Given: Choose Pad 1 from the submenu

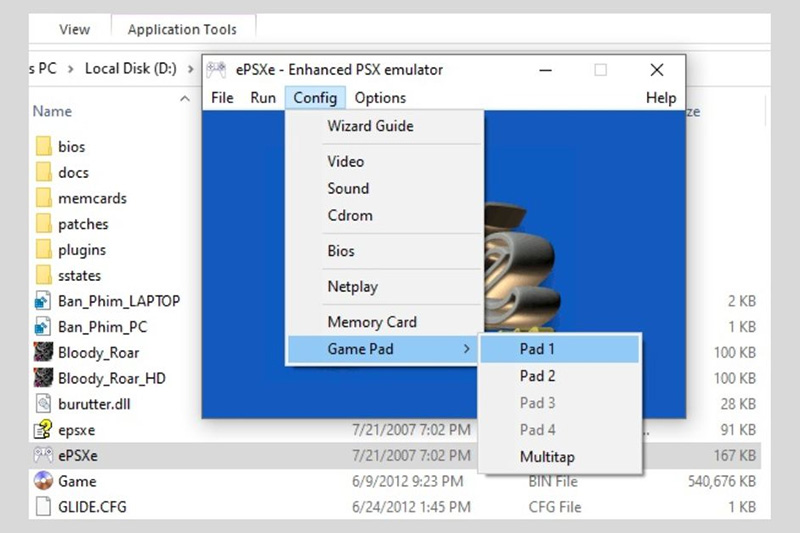Looking at the screenshot, I should (x=537, y=349).
